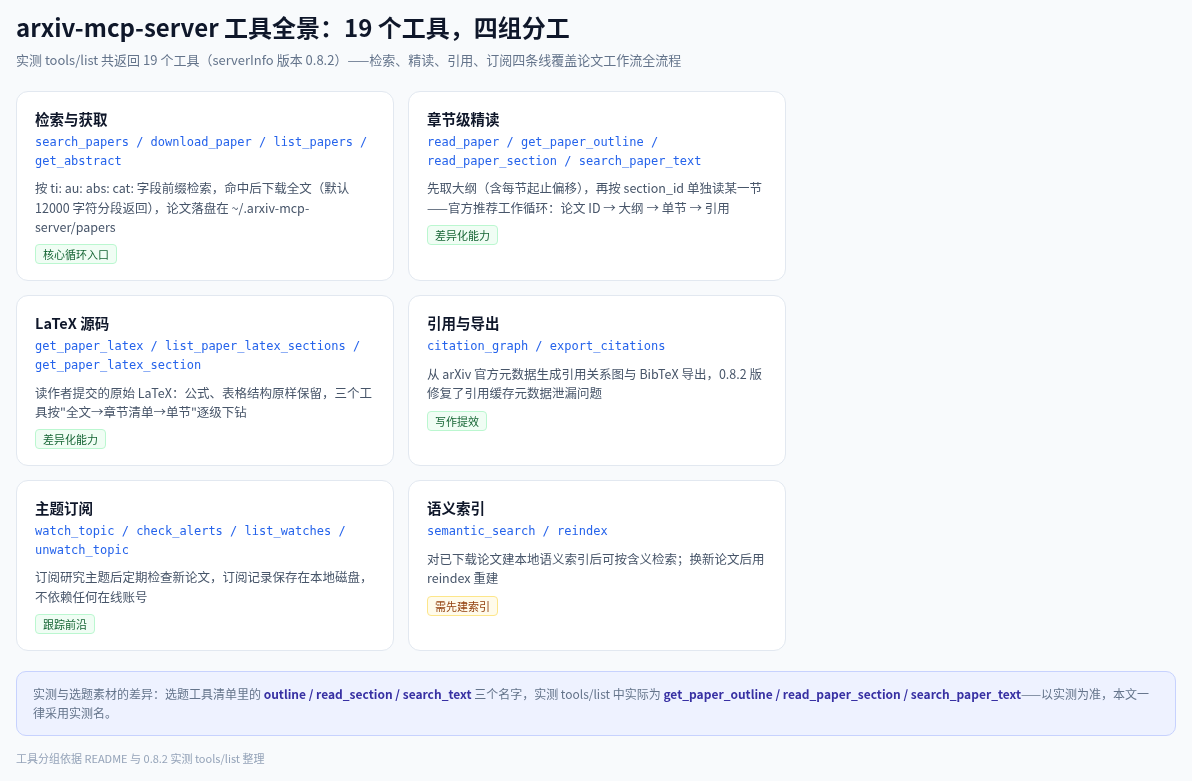Viewport: 1192px width, 781px height.
Task: Click the footer 工具分组依据 README text
Action: pos(140,759)
